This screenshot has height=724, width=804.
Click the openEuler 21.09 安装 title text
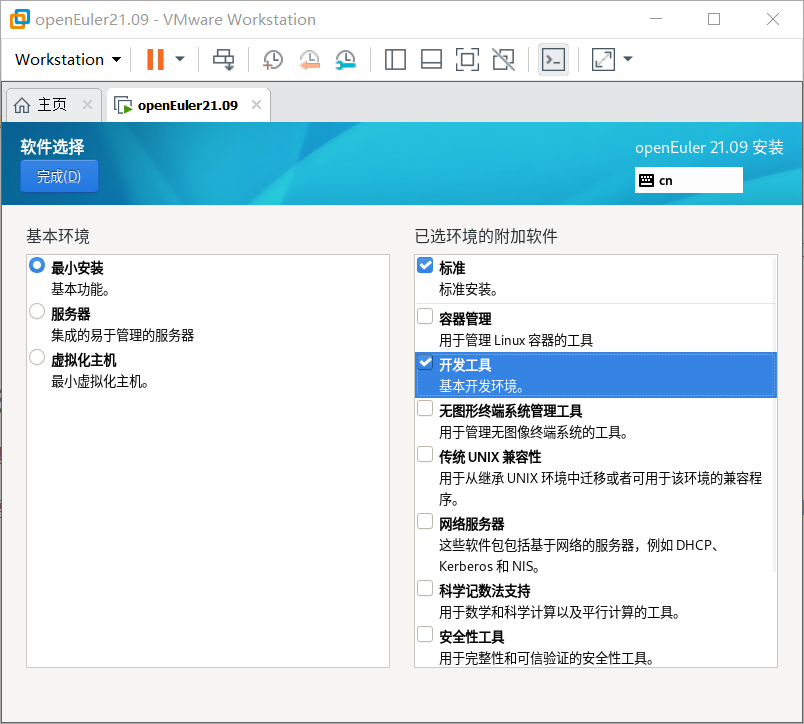point(709,148)
